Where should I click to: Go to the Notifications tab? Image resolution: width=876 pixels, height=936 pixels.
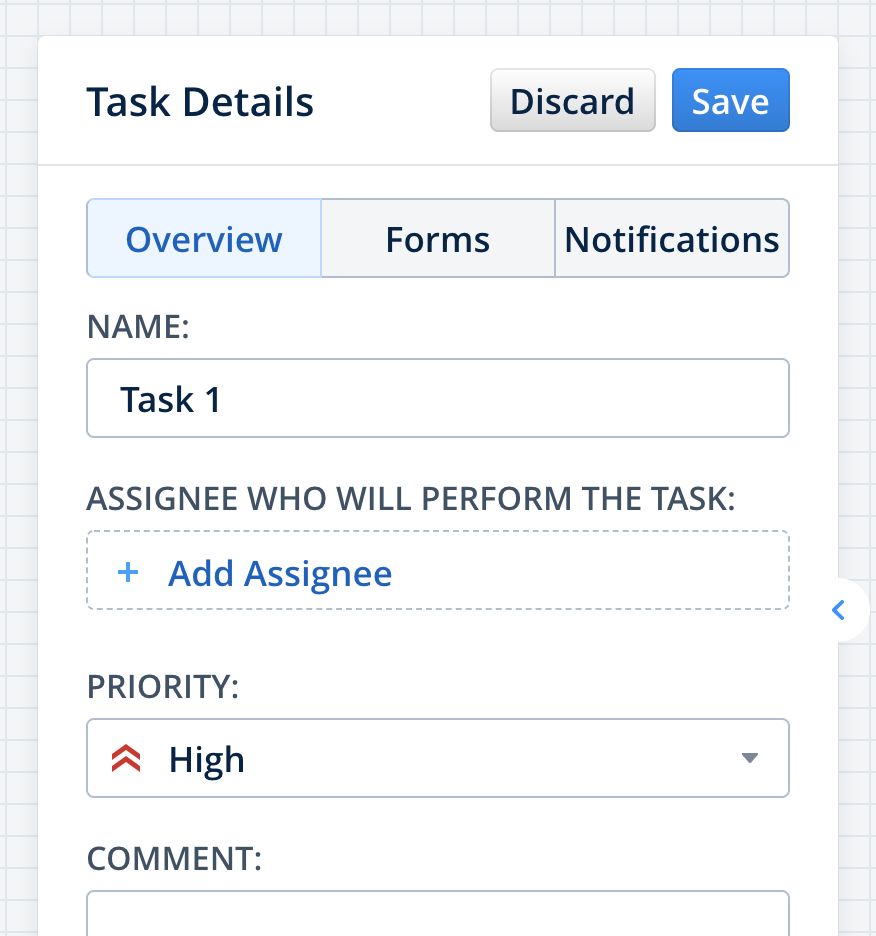coord(671,239)
